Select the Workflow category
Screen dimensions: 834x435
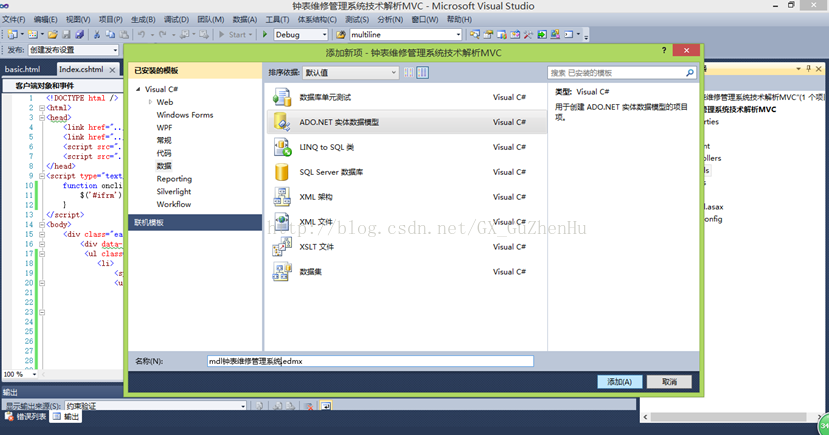174,204
